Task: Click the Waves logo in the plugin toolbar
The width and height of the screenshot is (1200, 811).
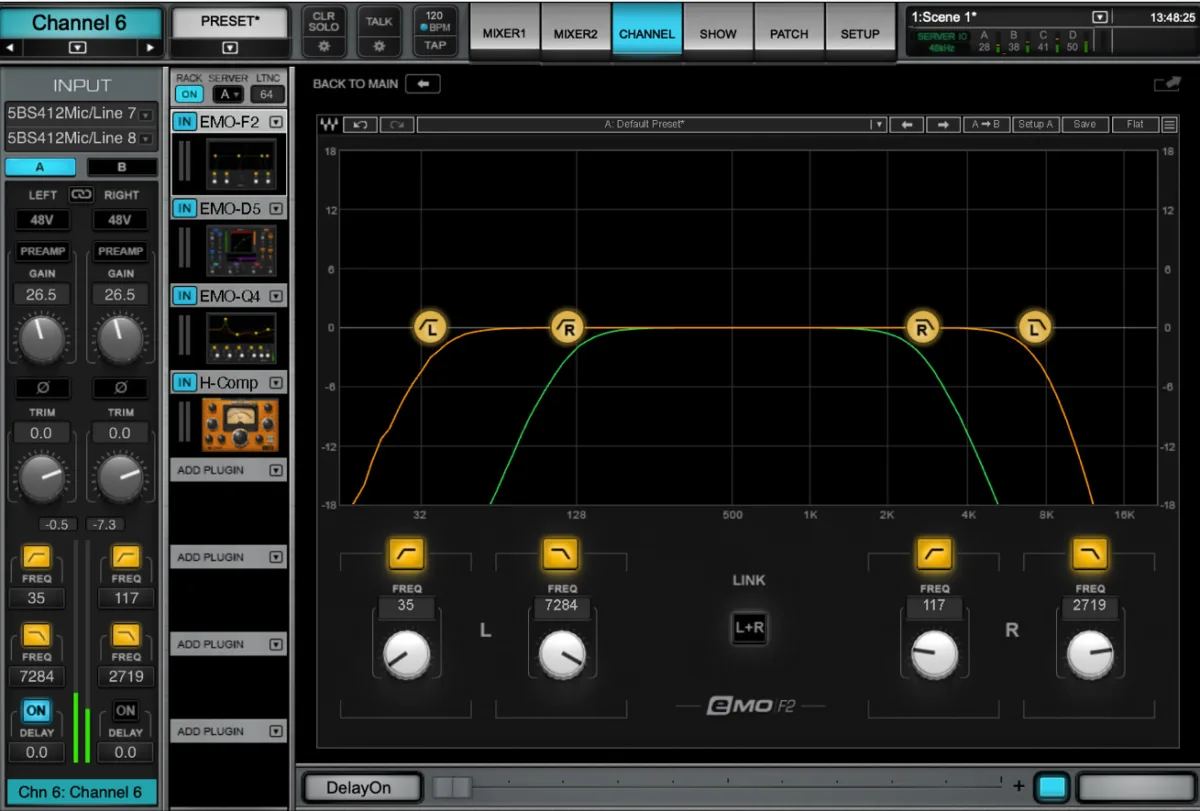Action: [x=329, y=125]
